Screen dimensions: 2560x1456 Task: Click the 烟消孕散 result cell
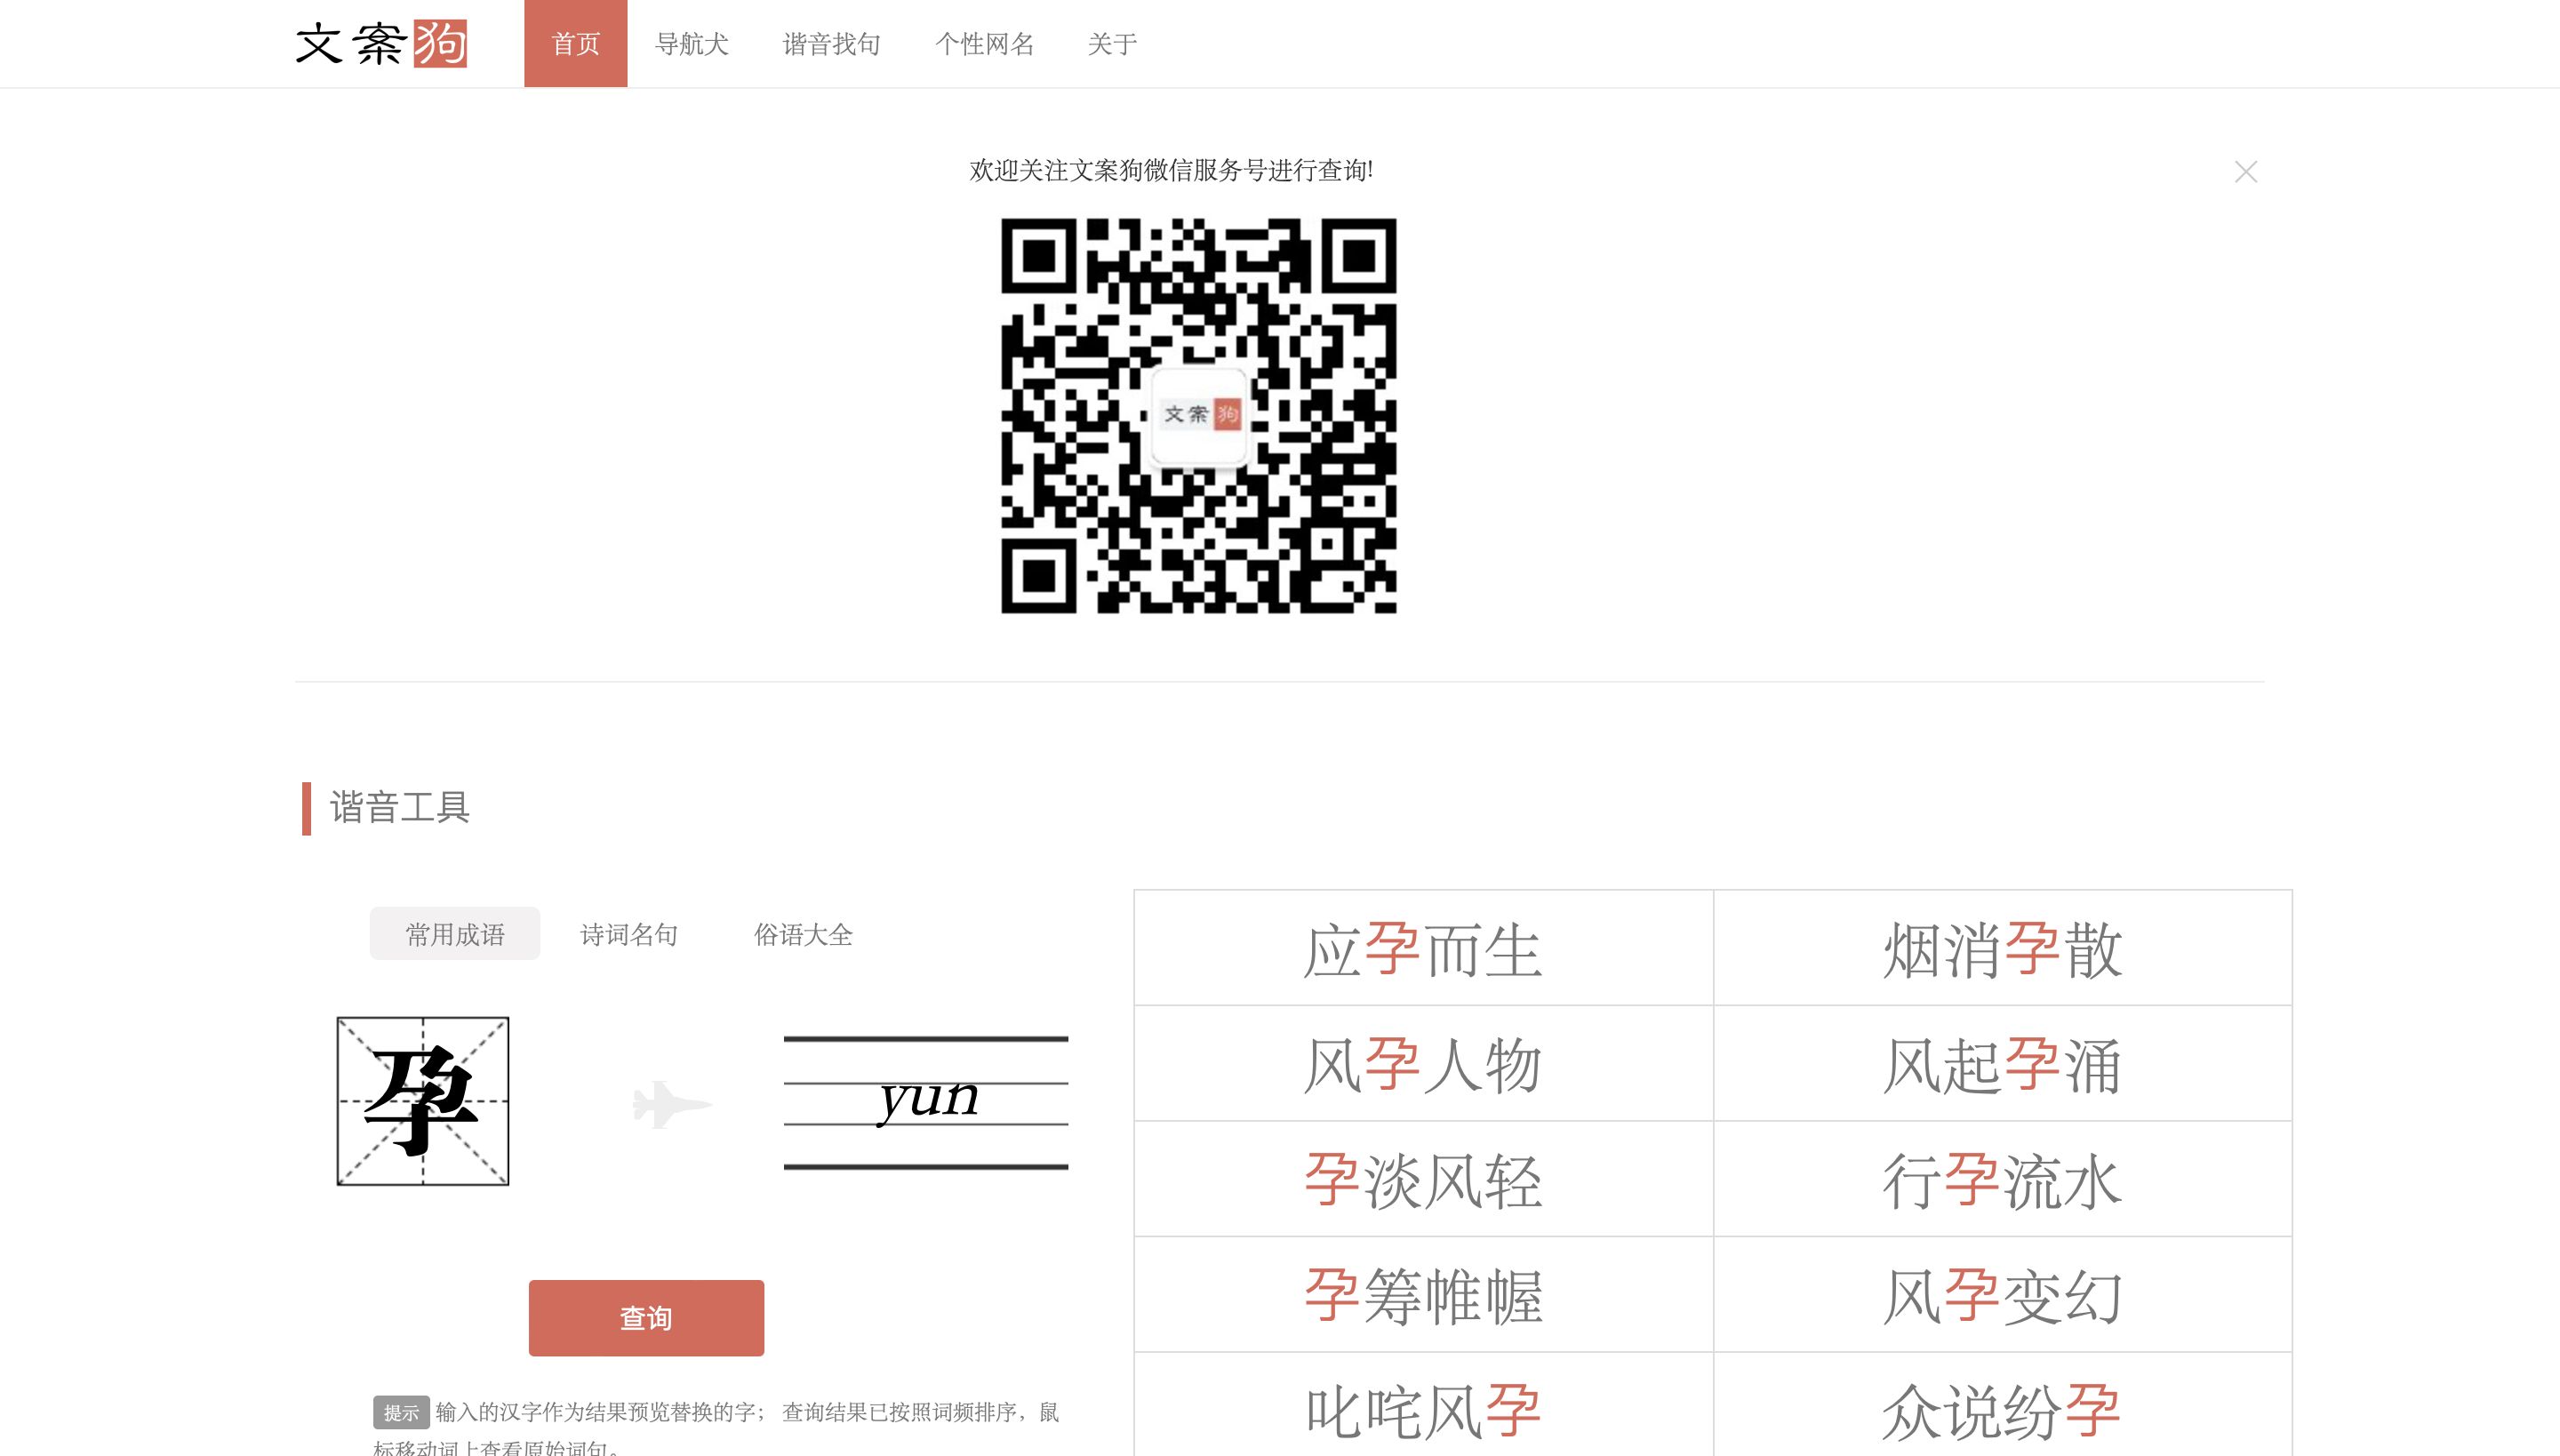pyautogui.click(x=2002, y=949)
